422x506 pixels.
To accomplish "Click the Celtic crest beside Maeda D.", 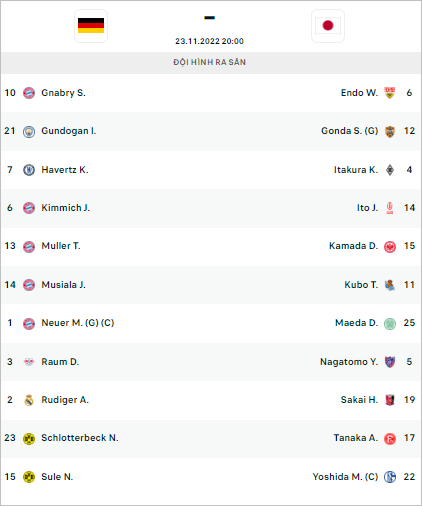I will (390, 323).
